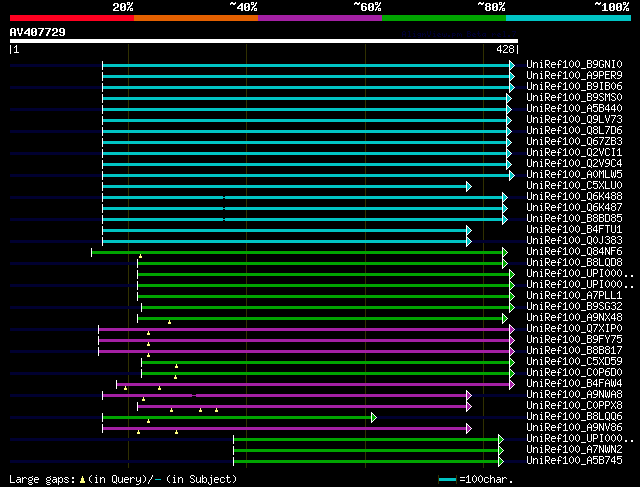Select the query name AV407729
This screenshot has width=640, height=487.
pos(38,32)
